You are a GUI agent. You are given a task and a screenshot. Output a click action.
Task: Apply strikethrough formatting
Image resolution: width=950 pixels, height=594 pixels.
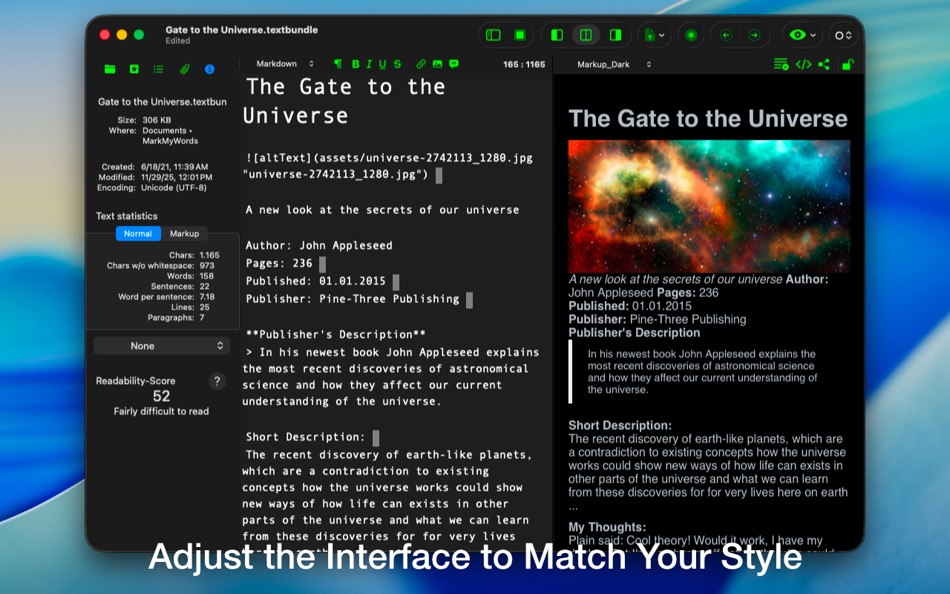tap(397, 63)
